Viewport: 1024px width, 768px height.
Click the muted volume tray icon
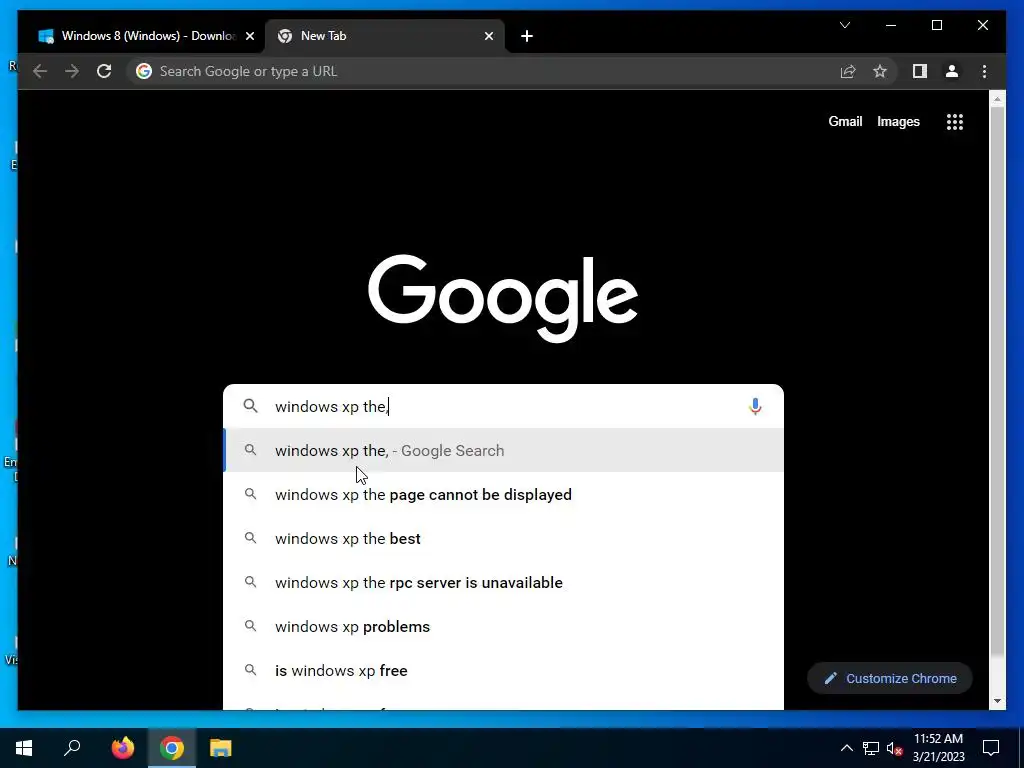point(894,748)
